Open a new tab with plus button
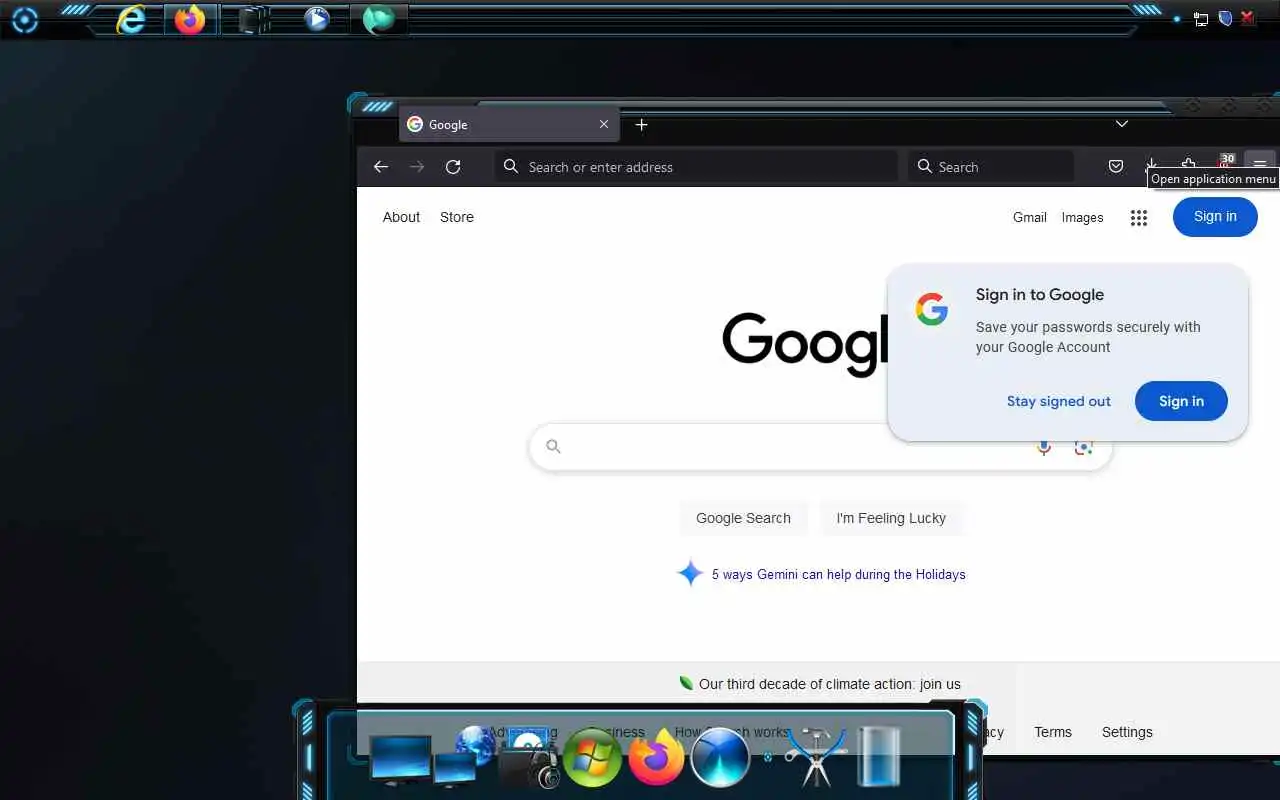The image size is (1280, 800). pyautogui.click(x=642, y=124)
